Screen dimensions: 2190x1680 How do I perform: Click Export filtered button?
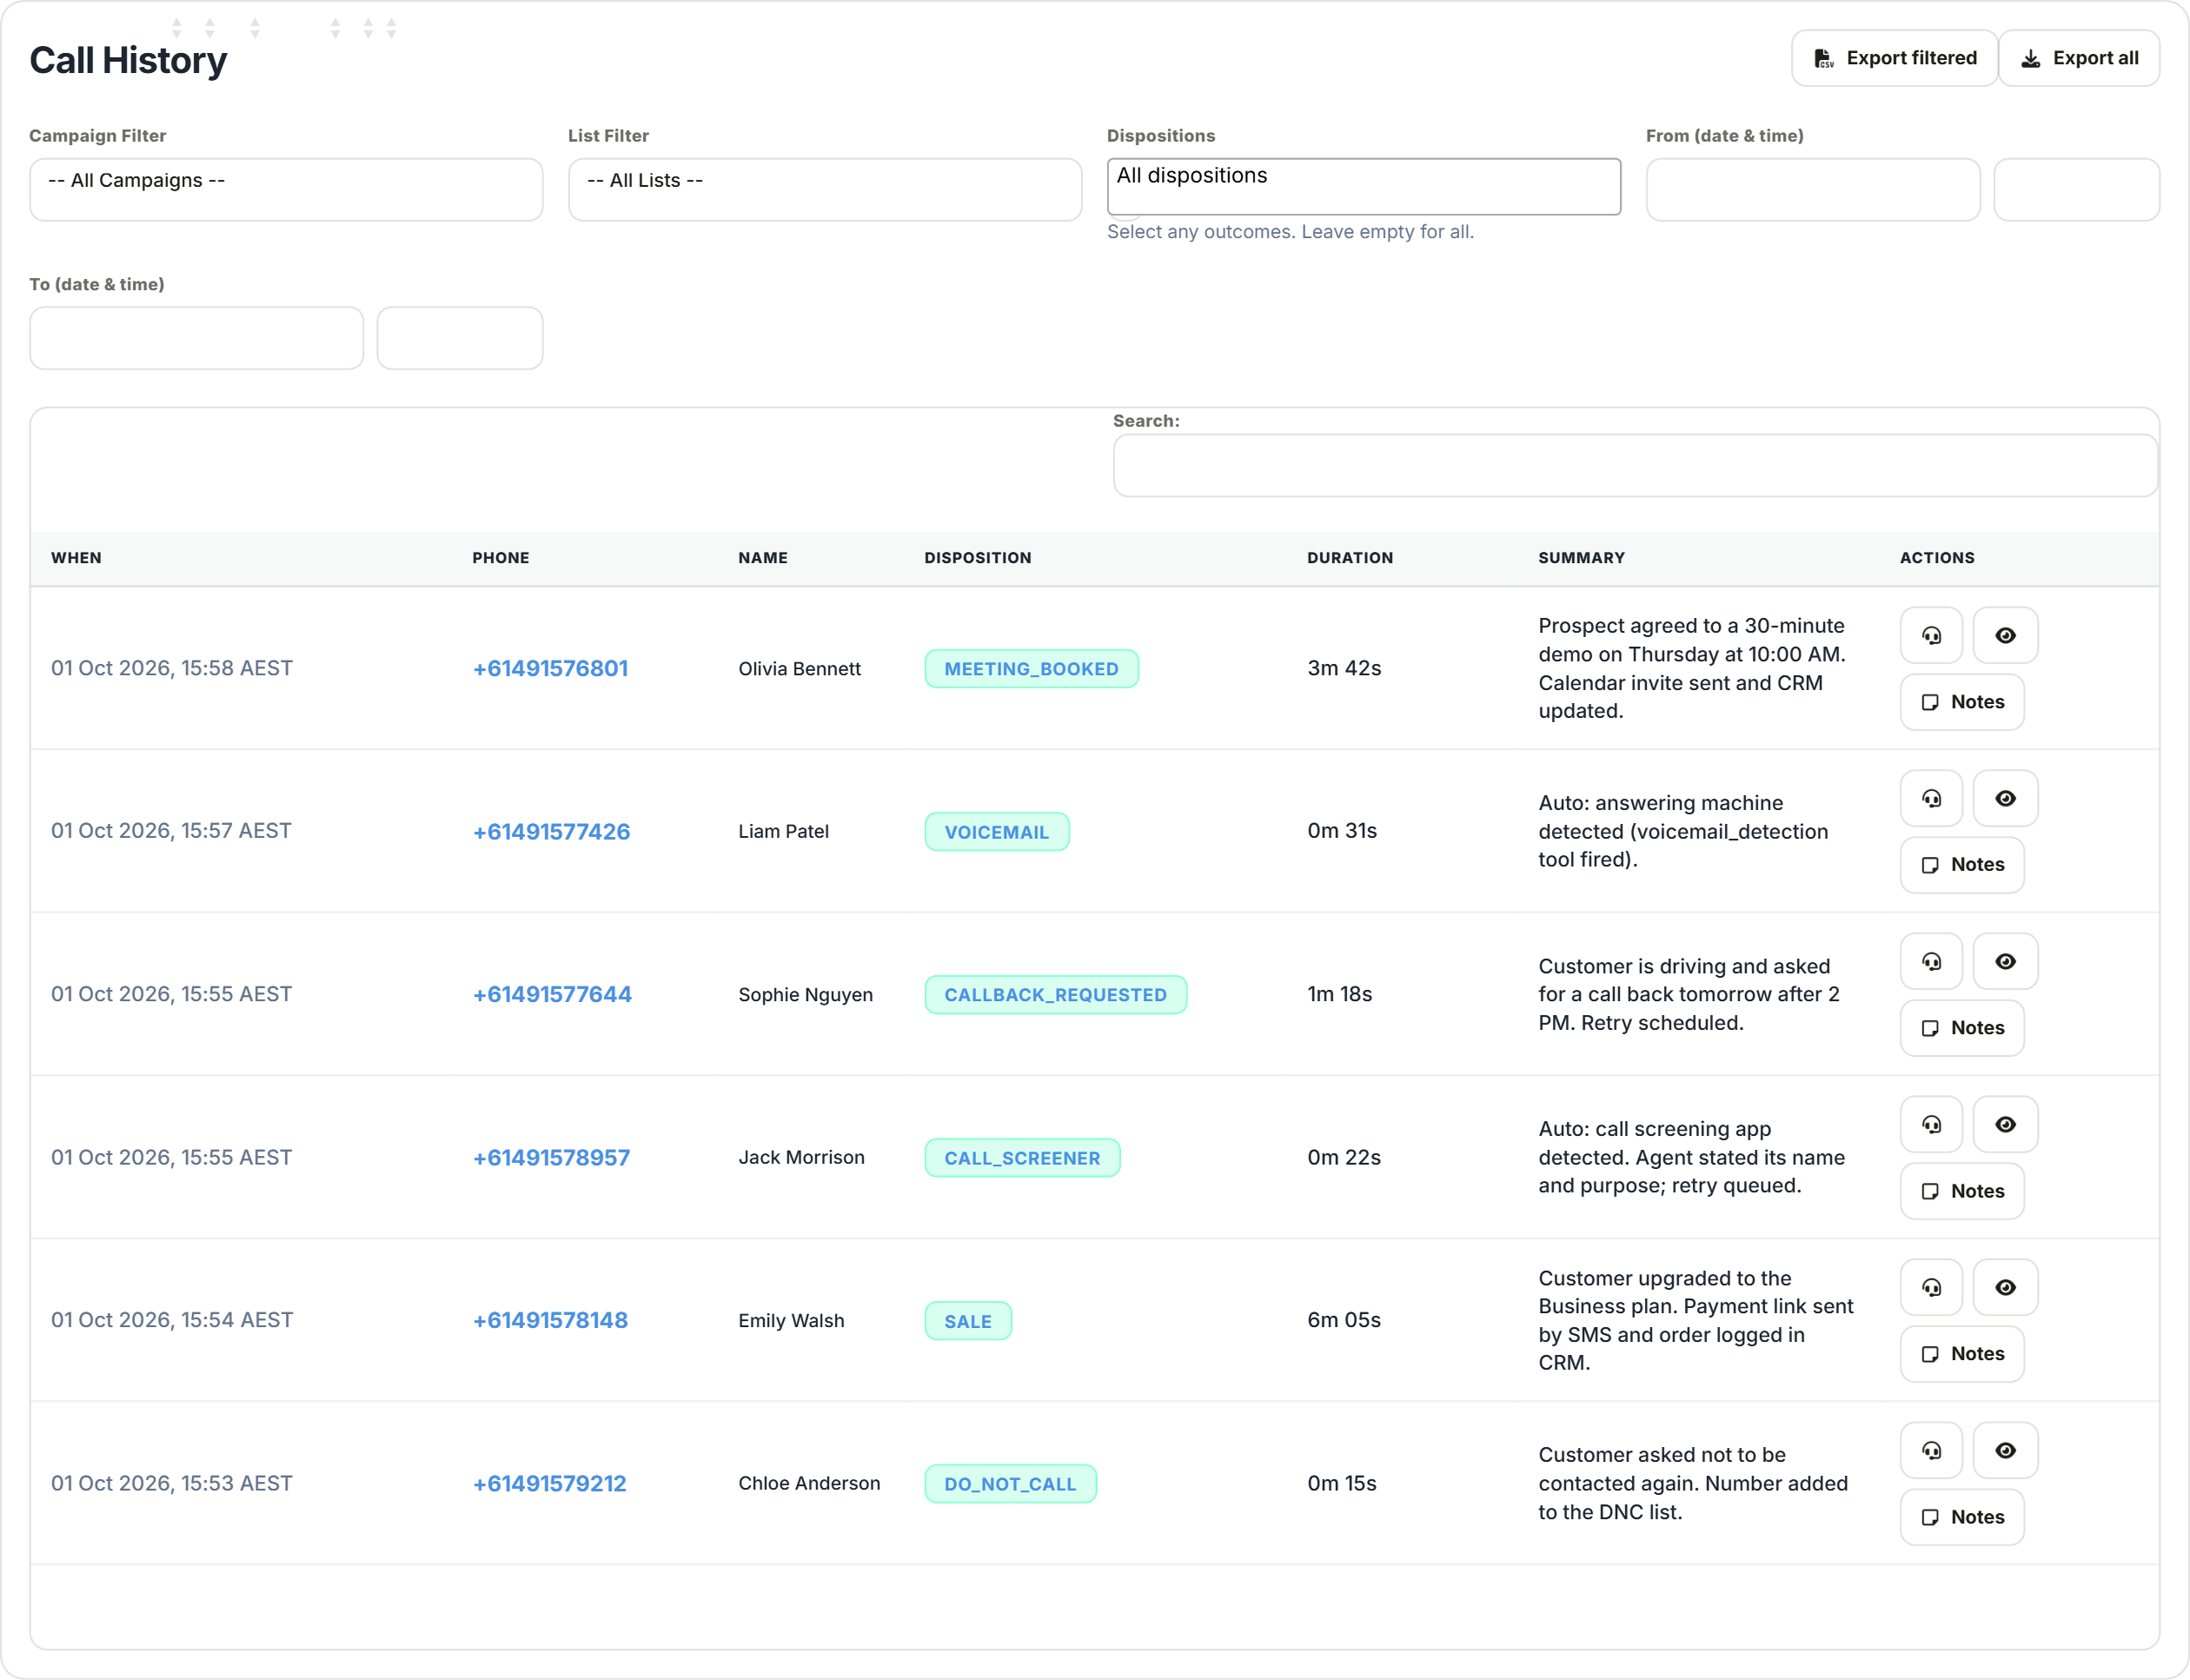[x=1894, y=58]
